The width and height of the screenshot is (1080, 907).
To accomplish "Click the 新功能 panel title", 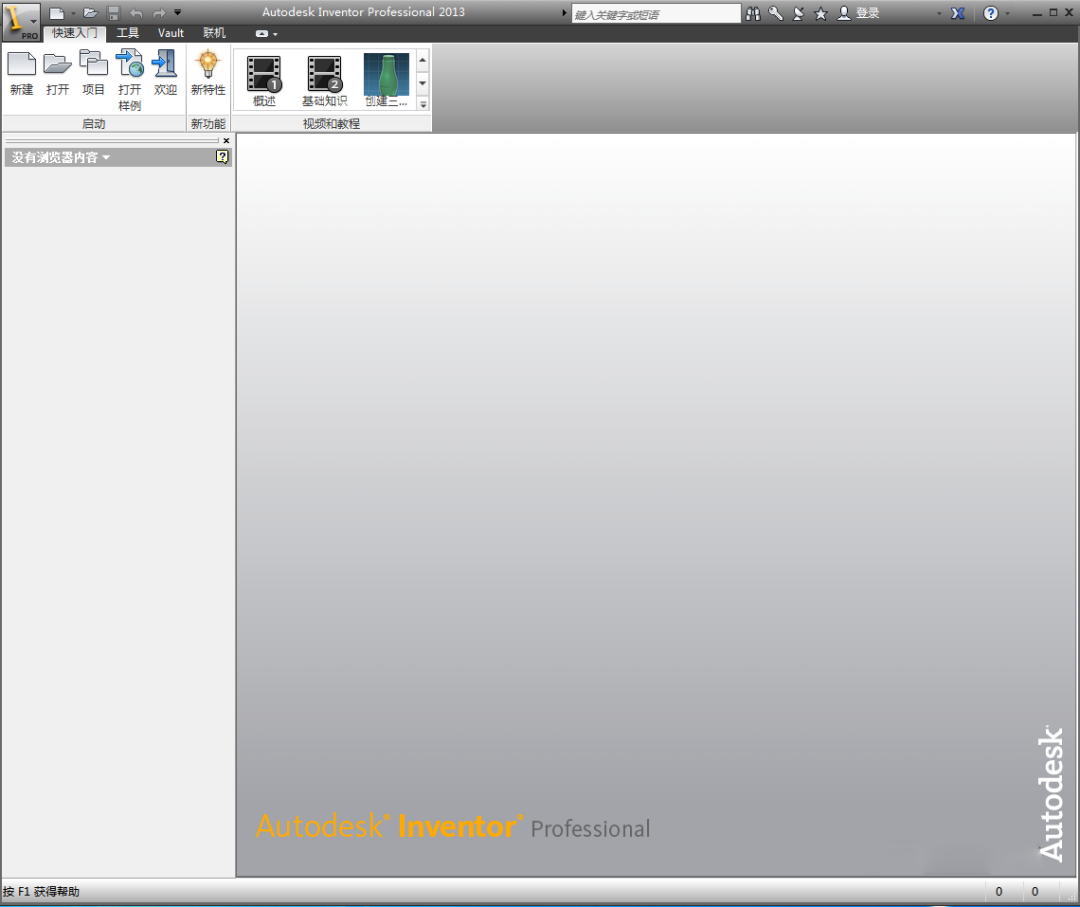I will click(x=208, y=124).
